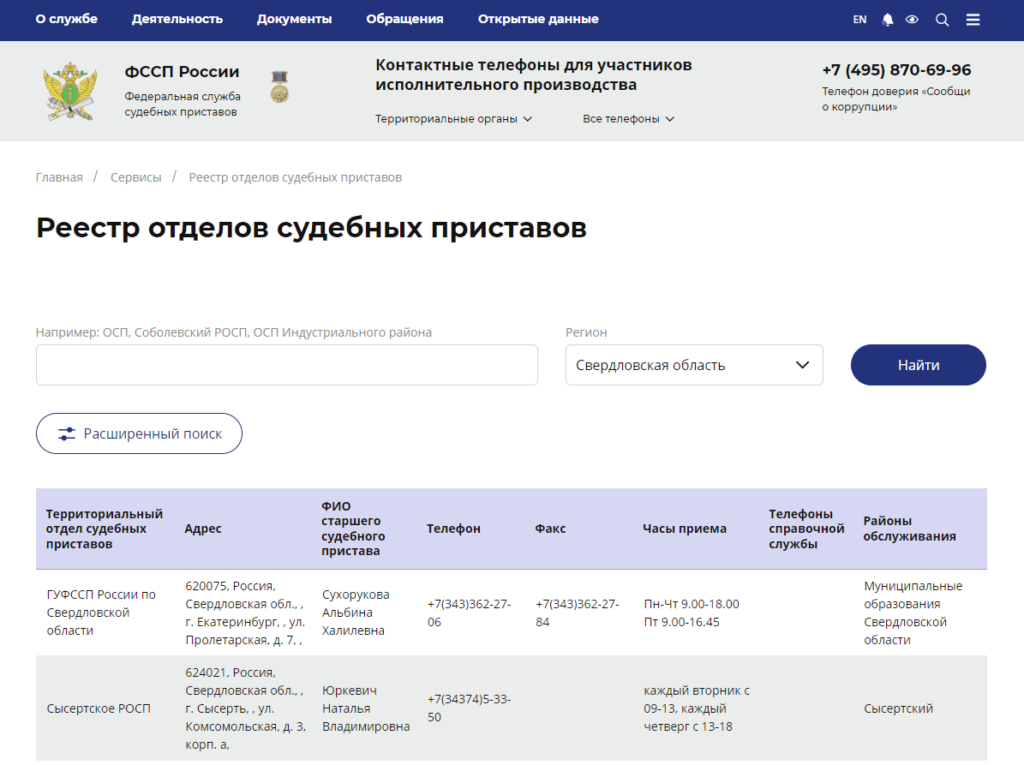The width and height of the screenshot is (1024, 765).
Task: Expand Все телефоны dropdown
Action: [628, 119]
